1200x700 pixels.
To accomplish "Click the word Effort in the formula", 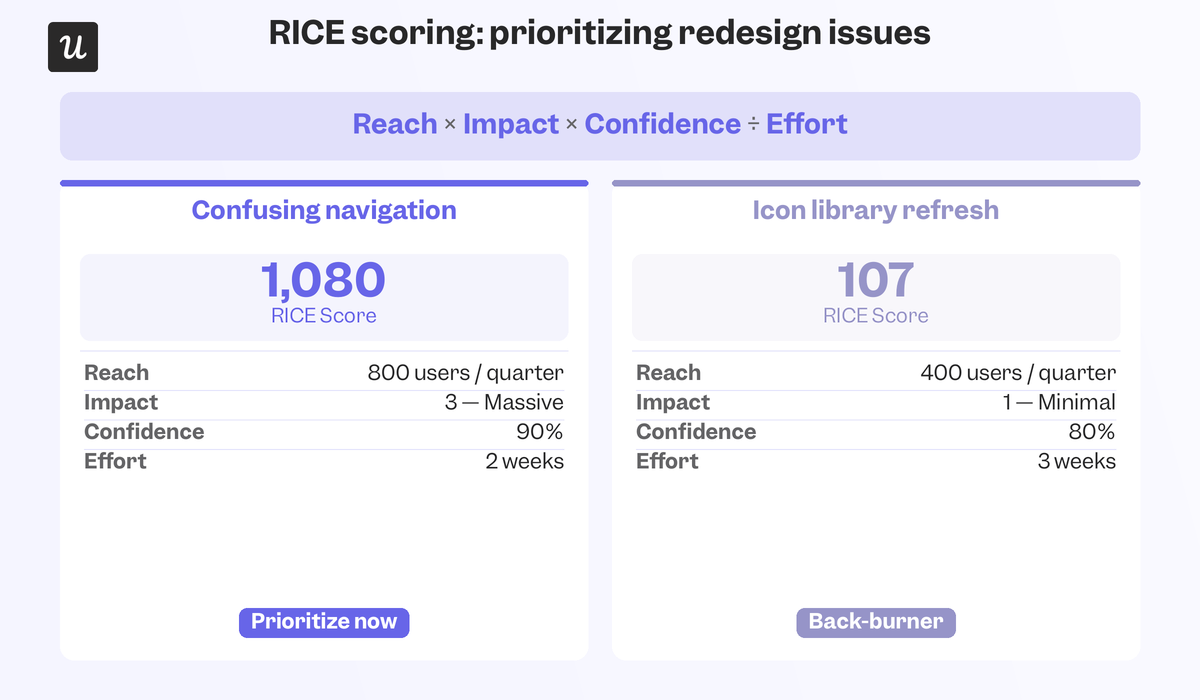I will coord(807,124).
